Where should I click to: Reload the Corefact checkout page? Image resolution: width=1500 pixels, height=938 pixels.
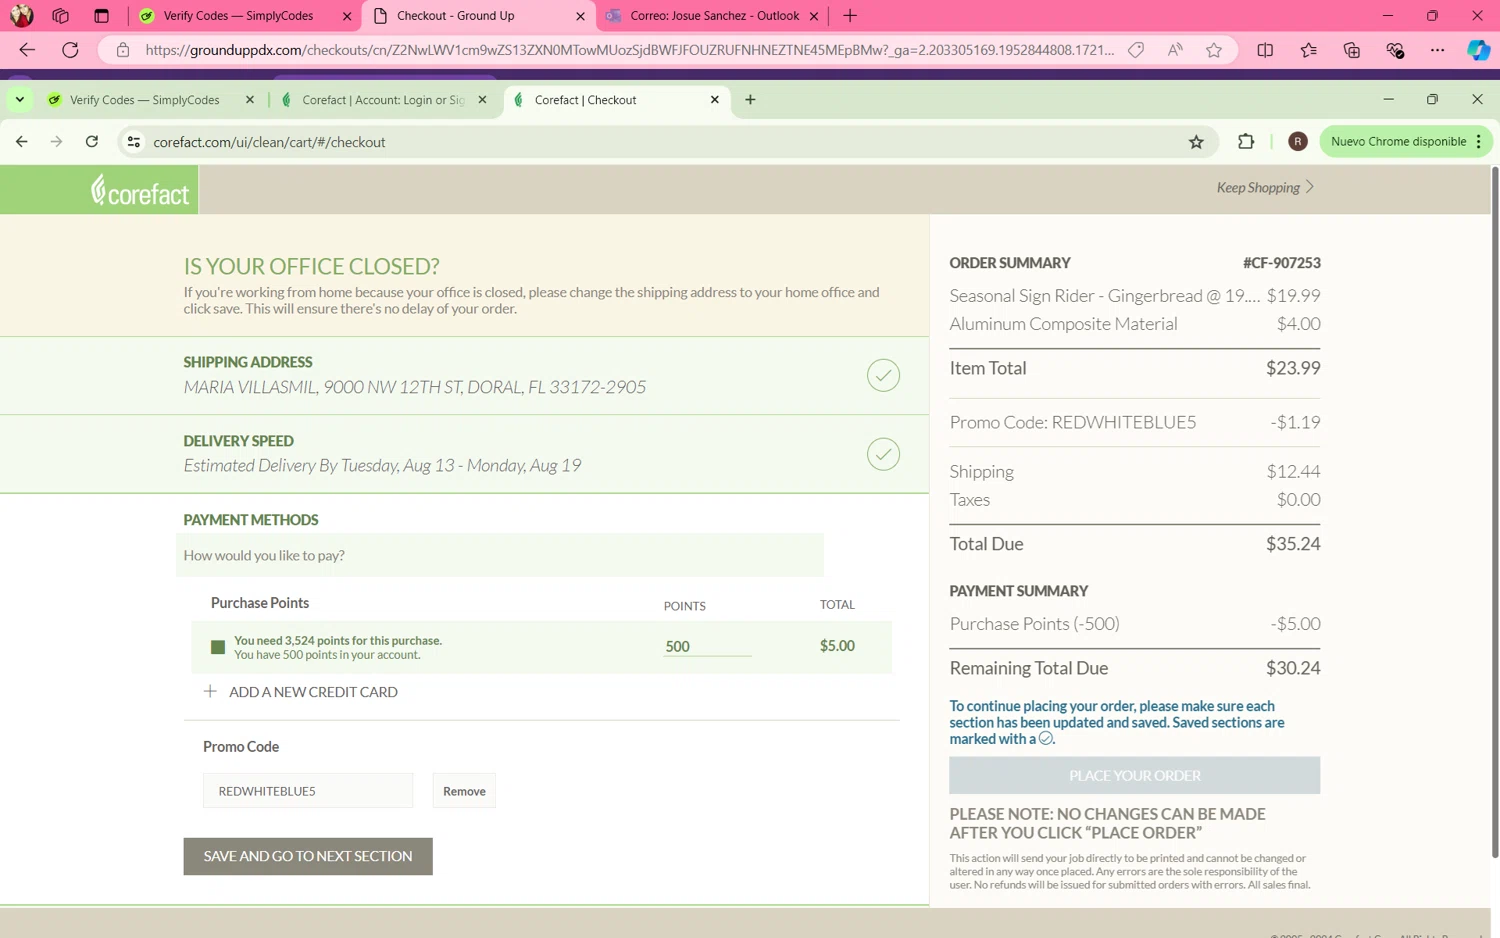point(92,142)
